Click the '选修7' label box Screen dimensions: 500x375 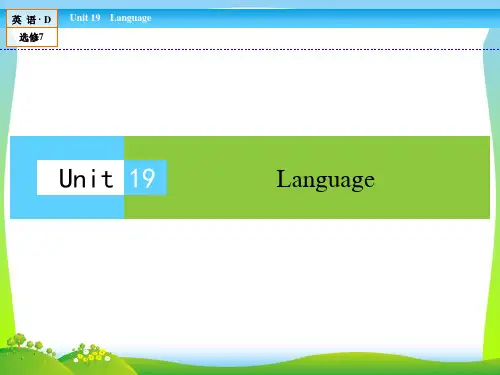(32, 37)
